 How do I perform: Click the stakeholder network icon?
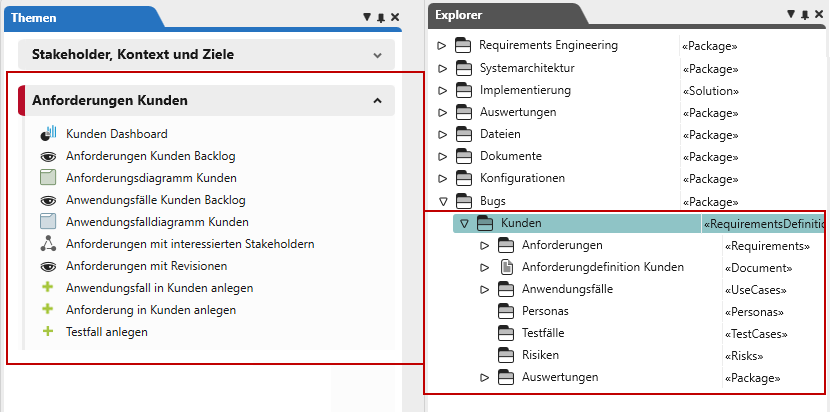pyautogui.click(x=47, y=244)
